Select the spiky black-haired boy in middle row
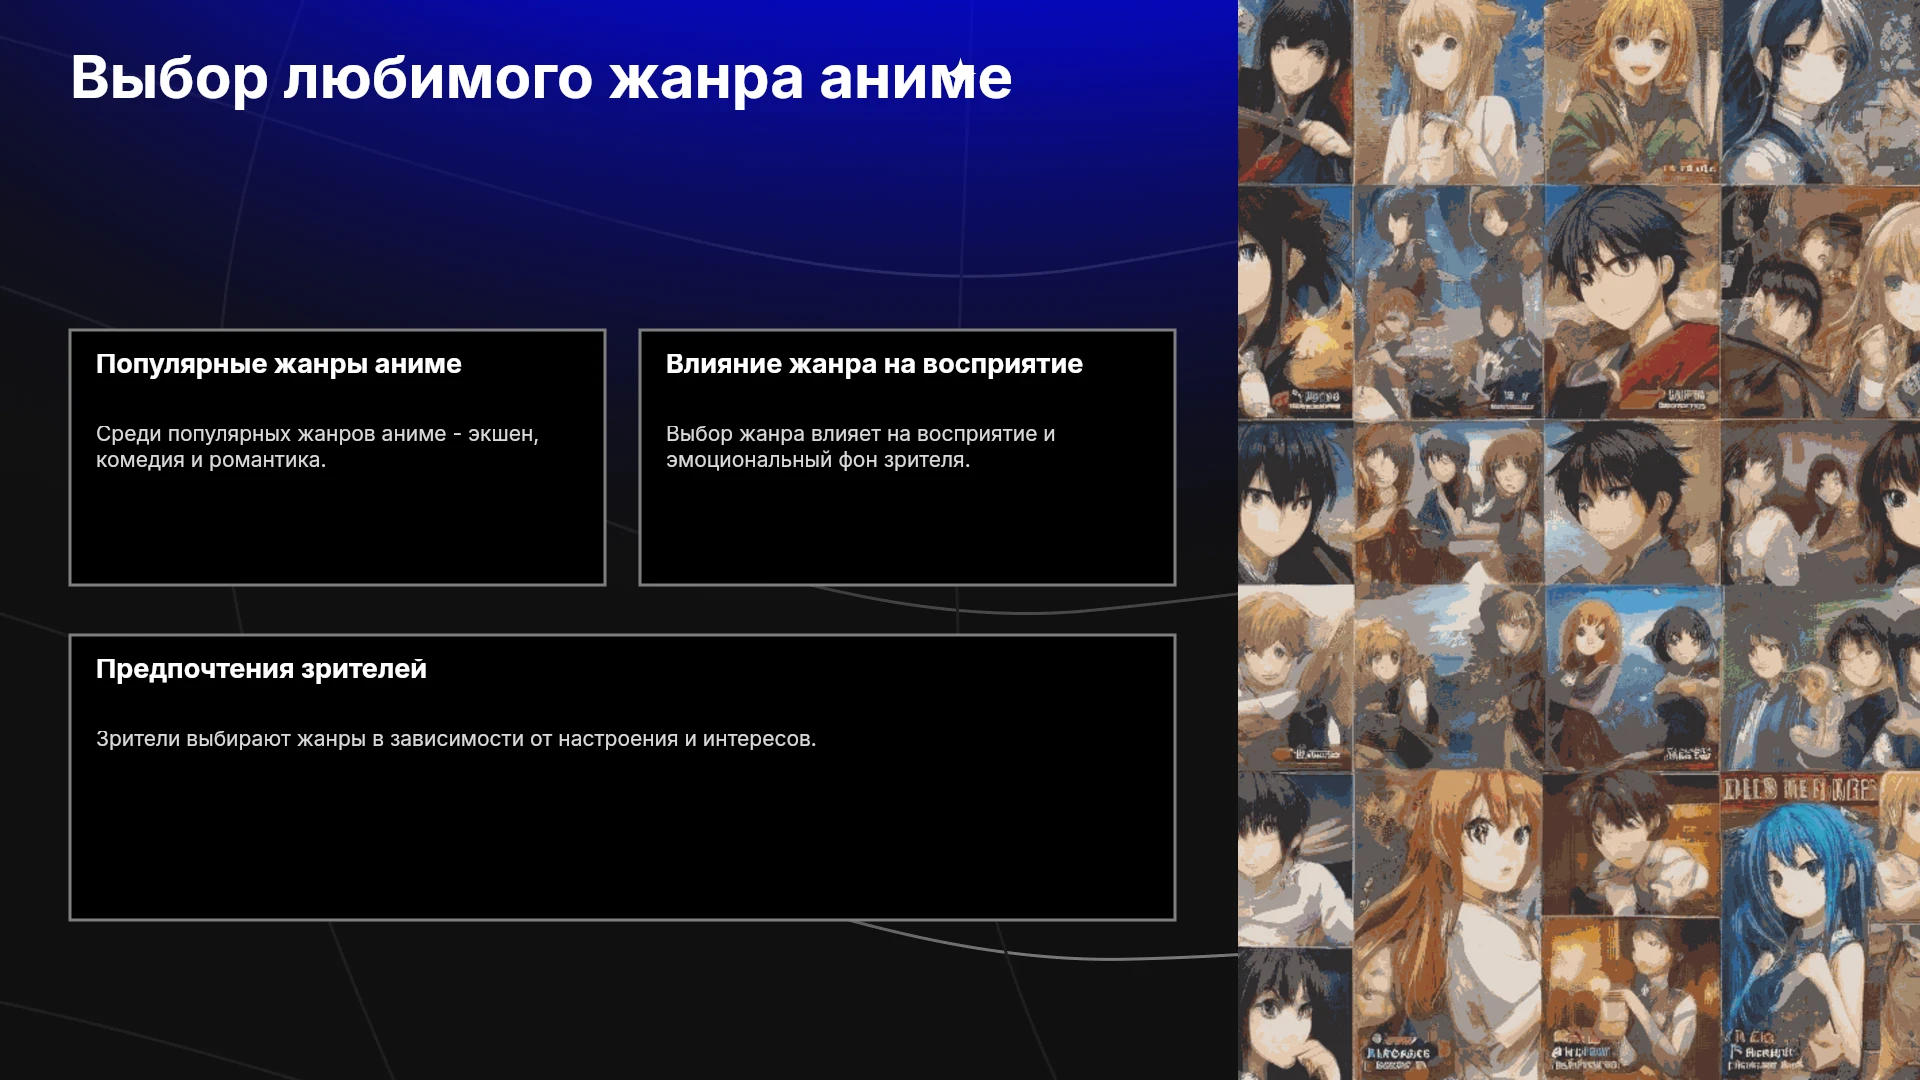This screenshot has width=1920, height=1080. click(x=1632, y=502)
